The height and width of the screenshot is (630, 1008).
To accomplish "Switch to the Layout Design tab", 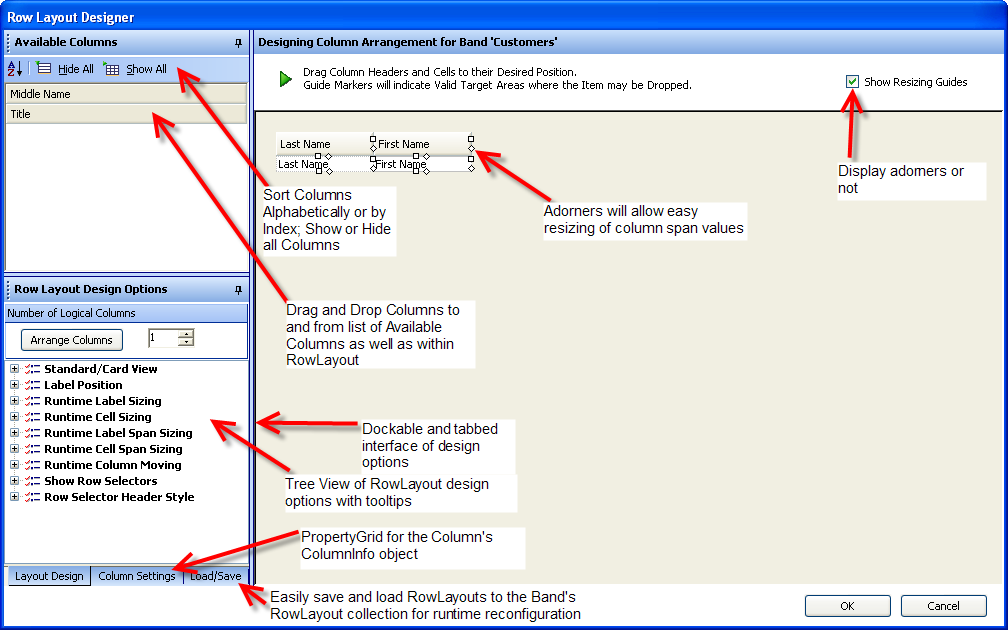I will (50, 576).
